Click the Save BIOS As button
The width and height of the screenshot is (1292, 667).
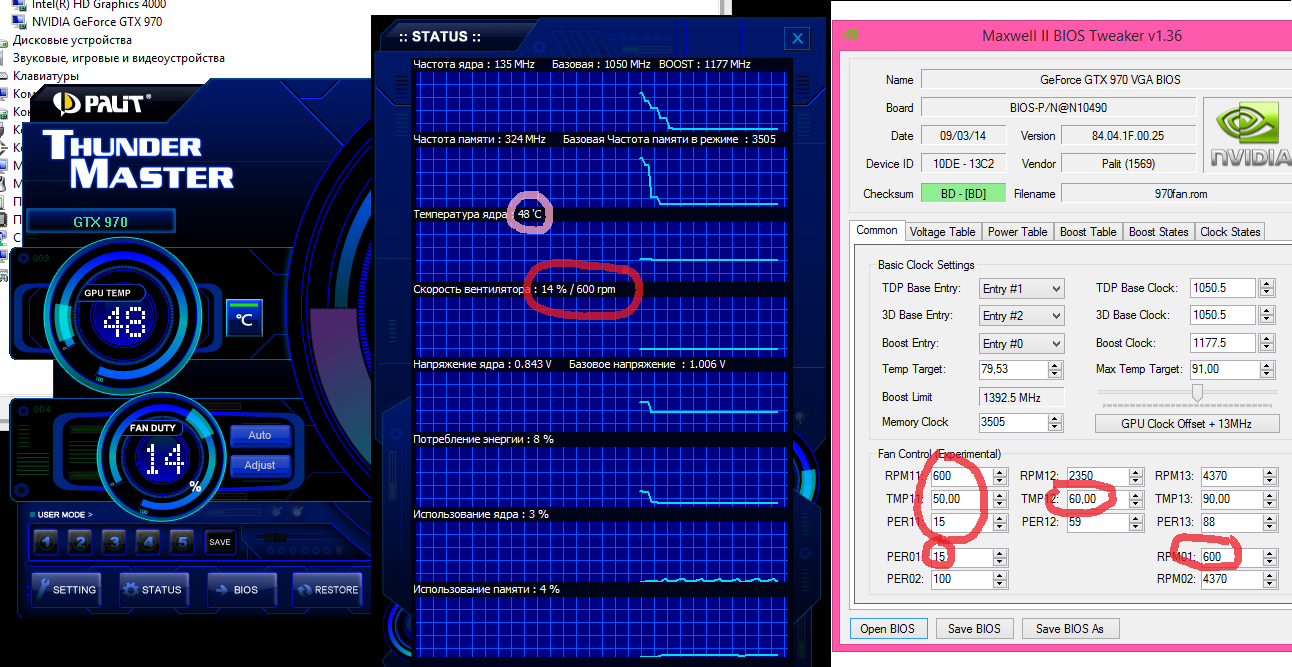point(1069,629)
